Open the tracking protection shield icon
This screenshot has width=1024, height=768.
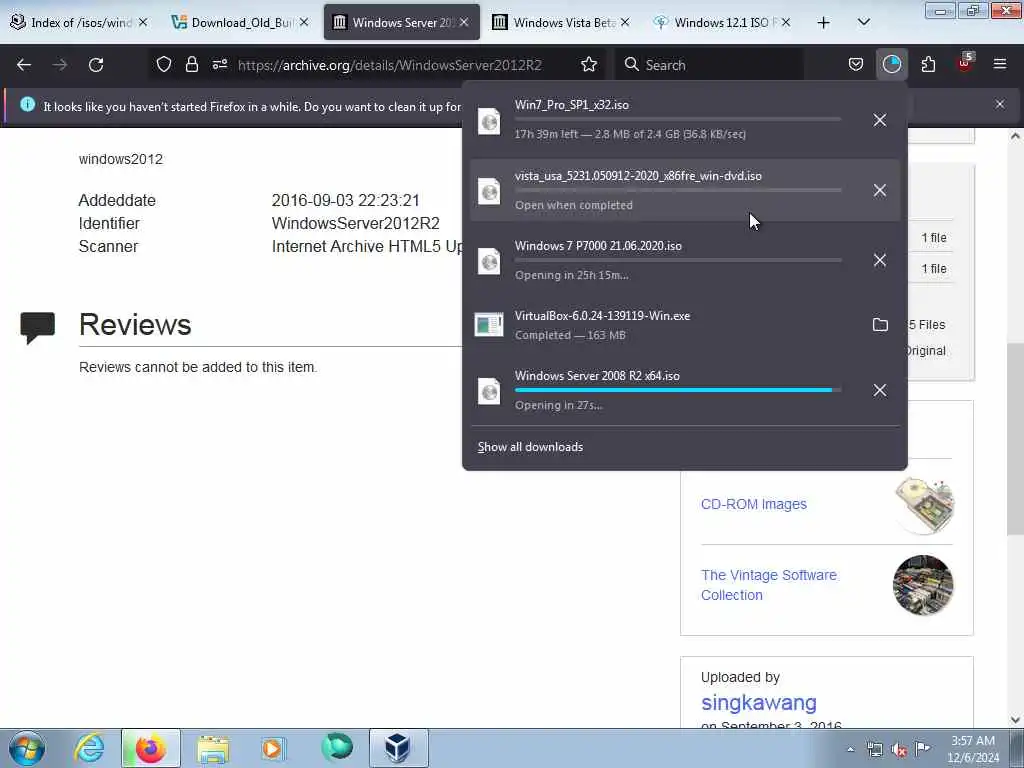pyautogui.click(x=164, y=65)
